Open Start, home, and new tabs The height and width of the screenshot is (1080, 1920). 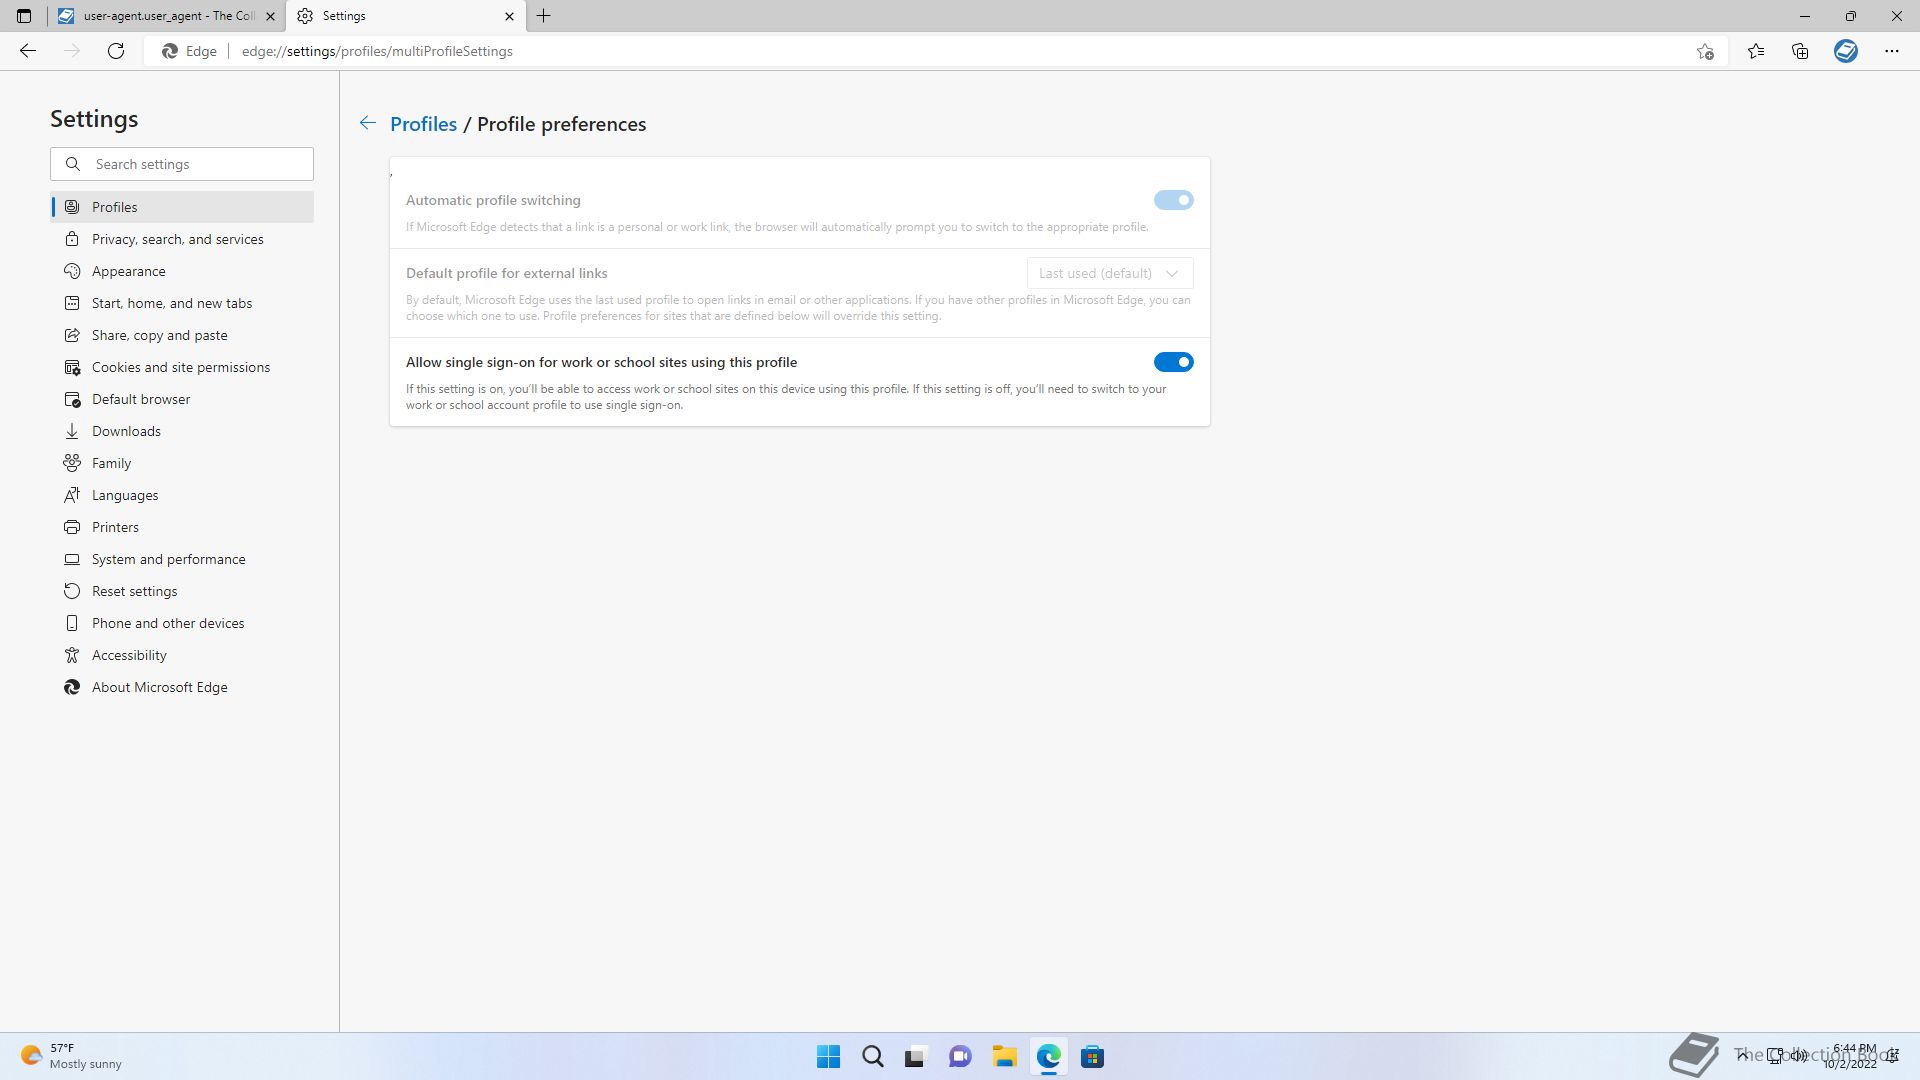click(x=182, y=303)
